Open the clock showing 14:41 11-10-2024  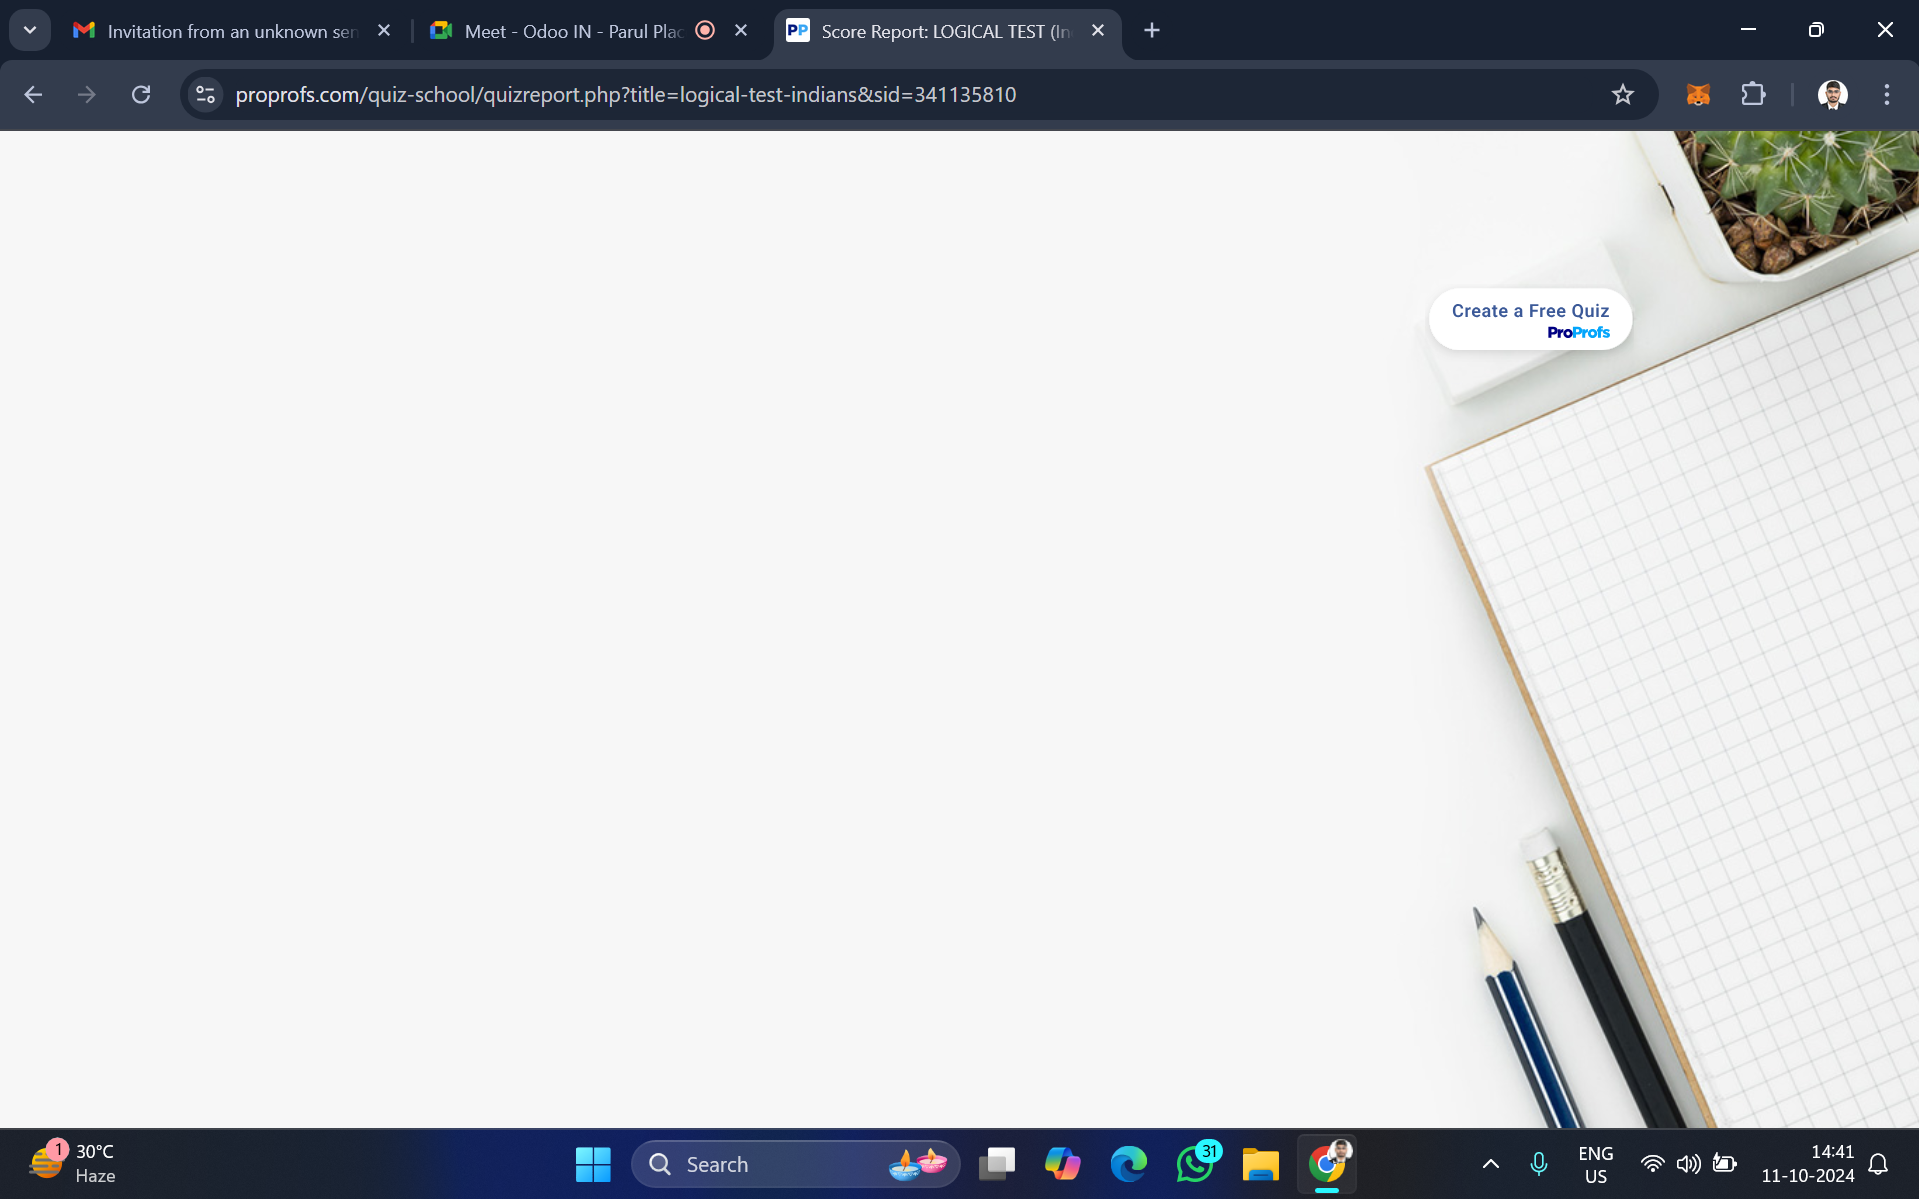[x=1808, y=1164]
